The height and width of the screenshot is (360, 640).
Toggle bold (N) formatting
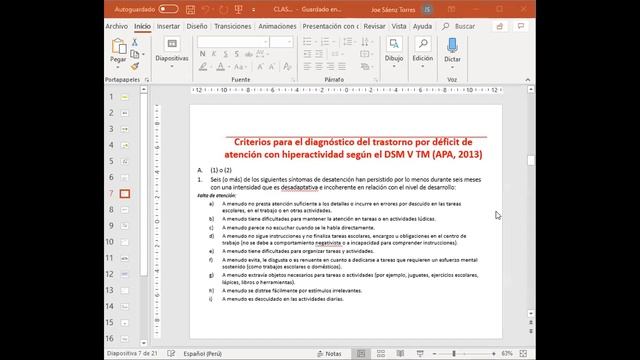pos(202,54)
